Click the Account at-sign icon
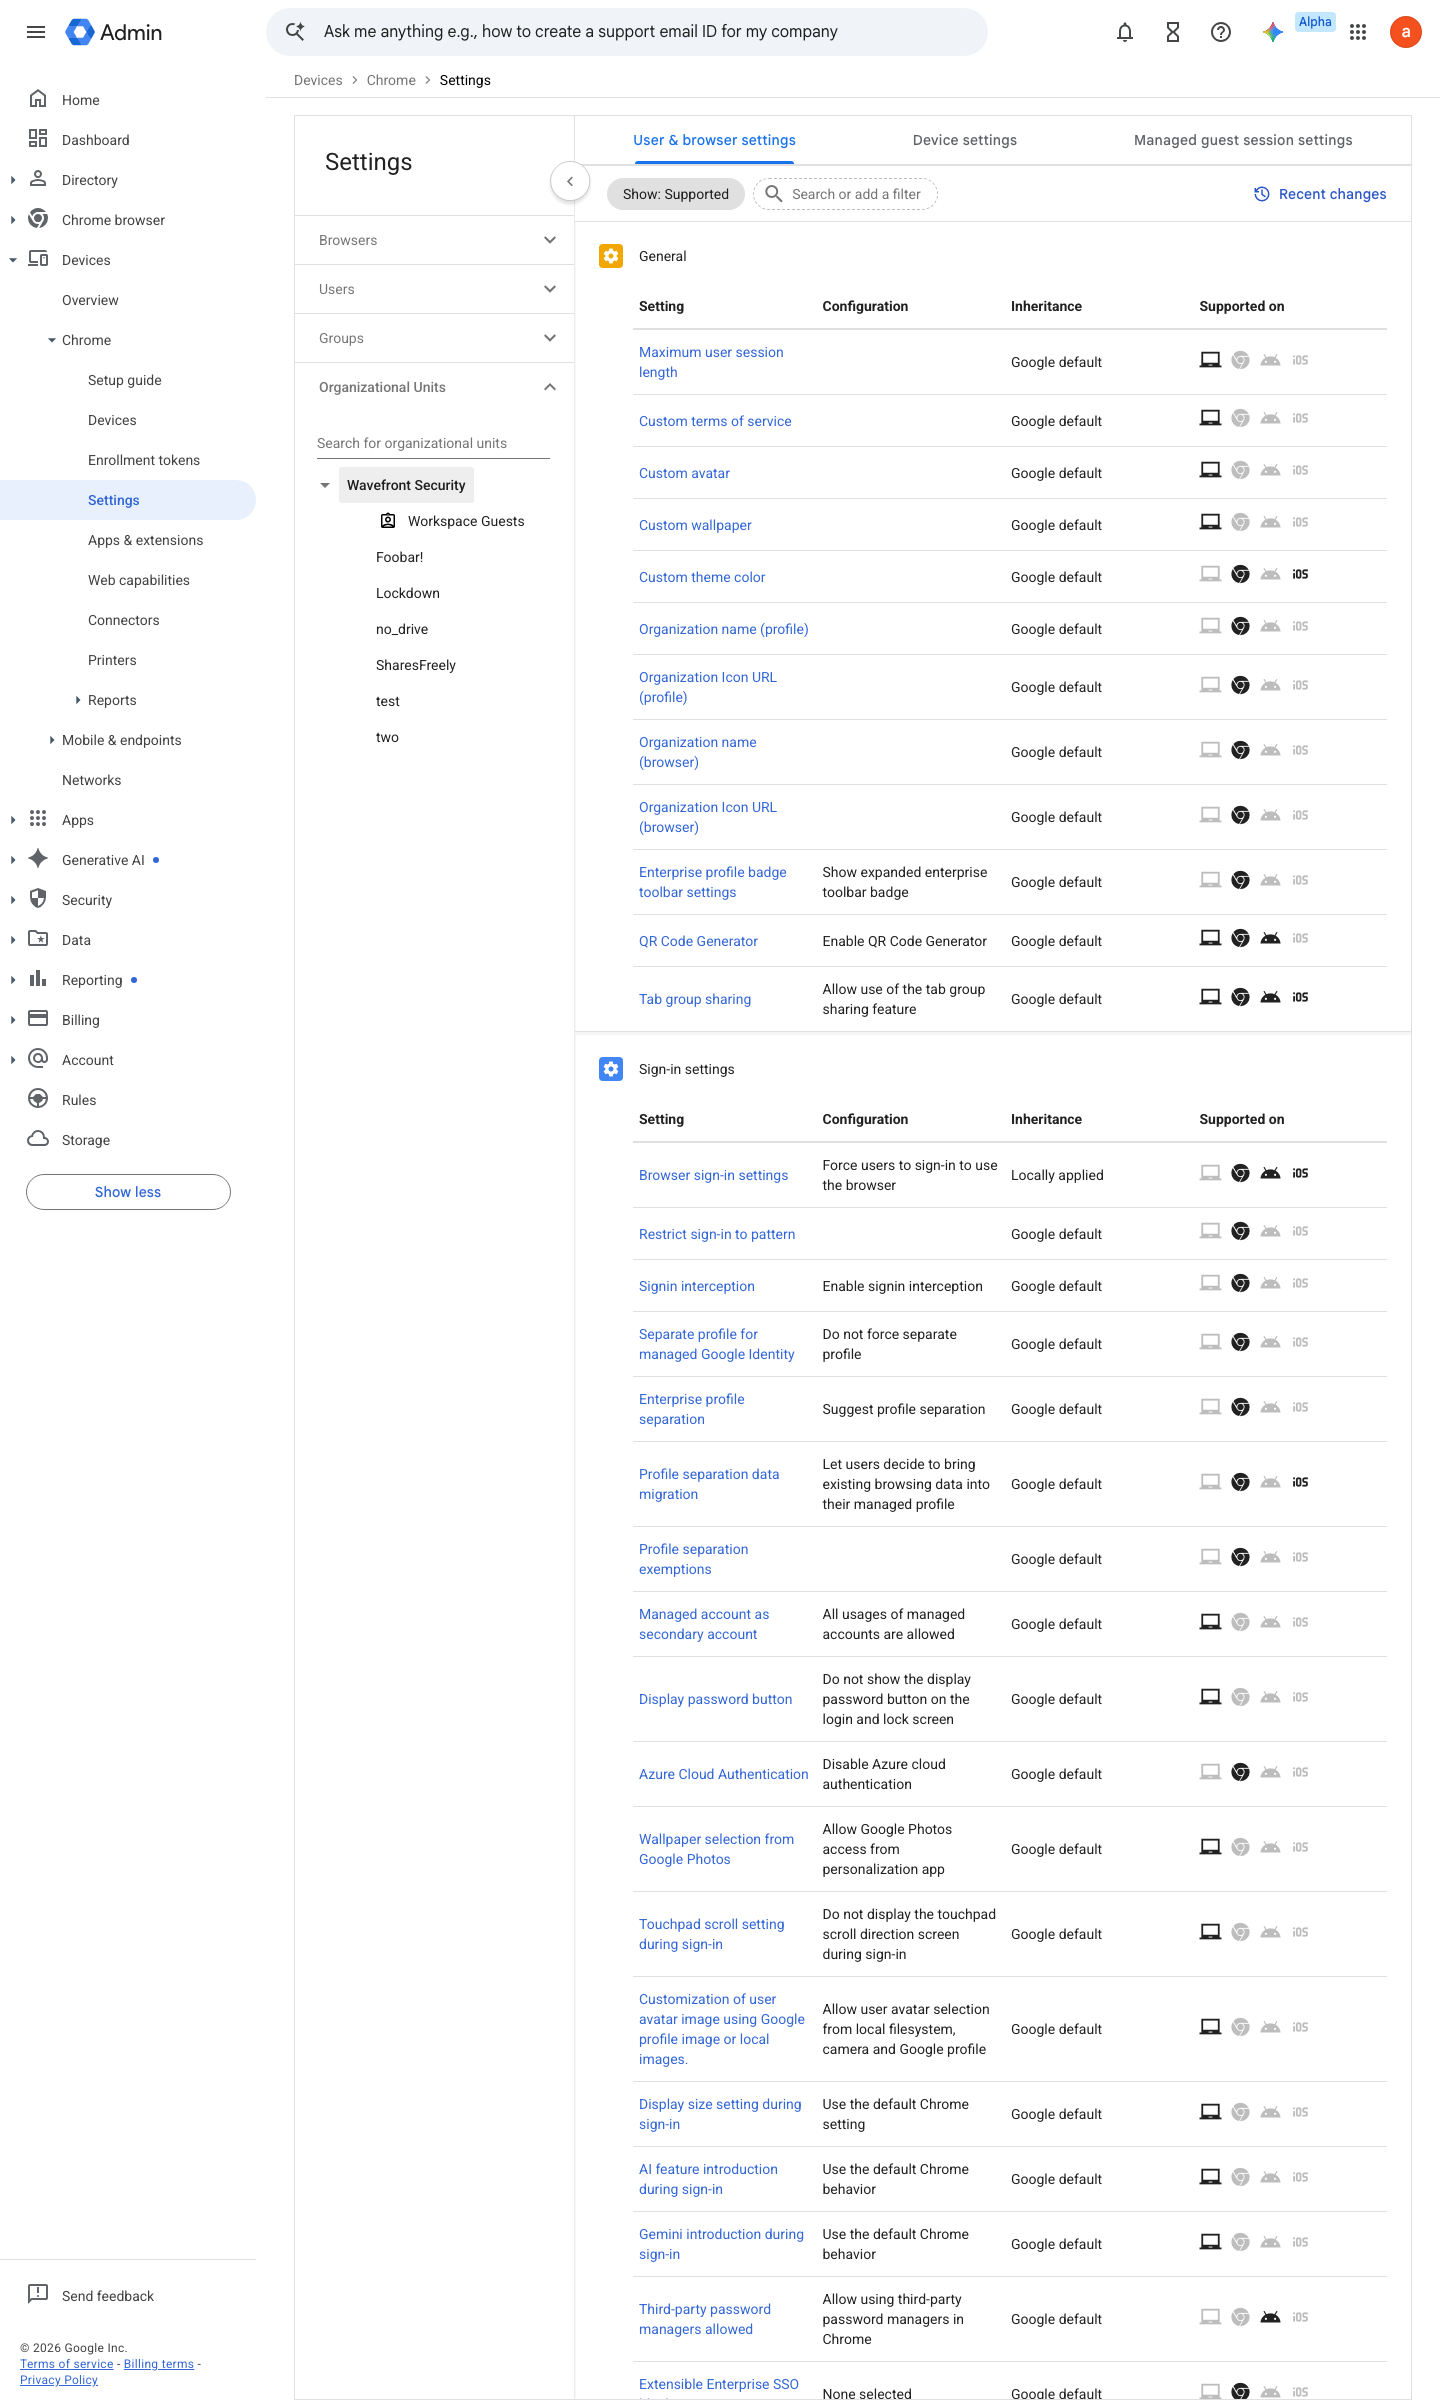This screenshot has width=1440, height=2400. [38, 1059]
